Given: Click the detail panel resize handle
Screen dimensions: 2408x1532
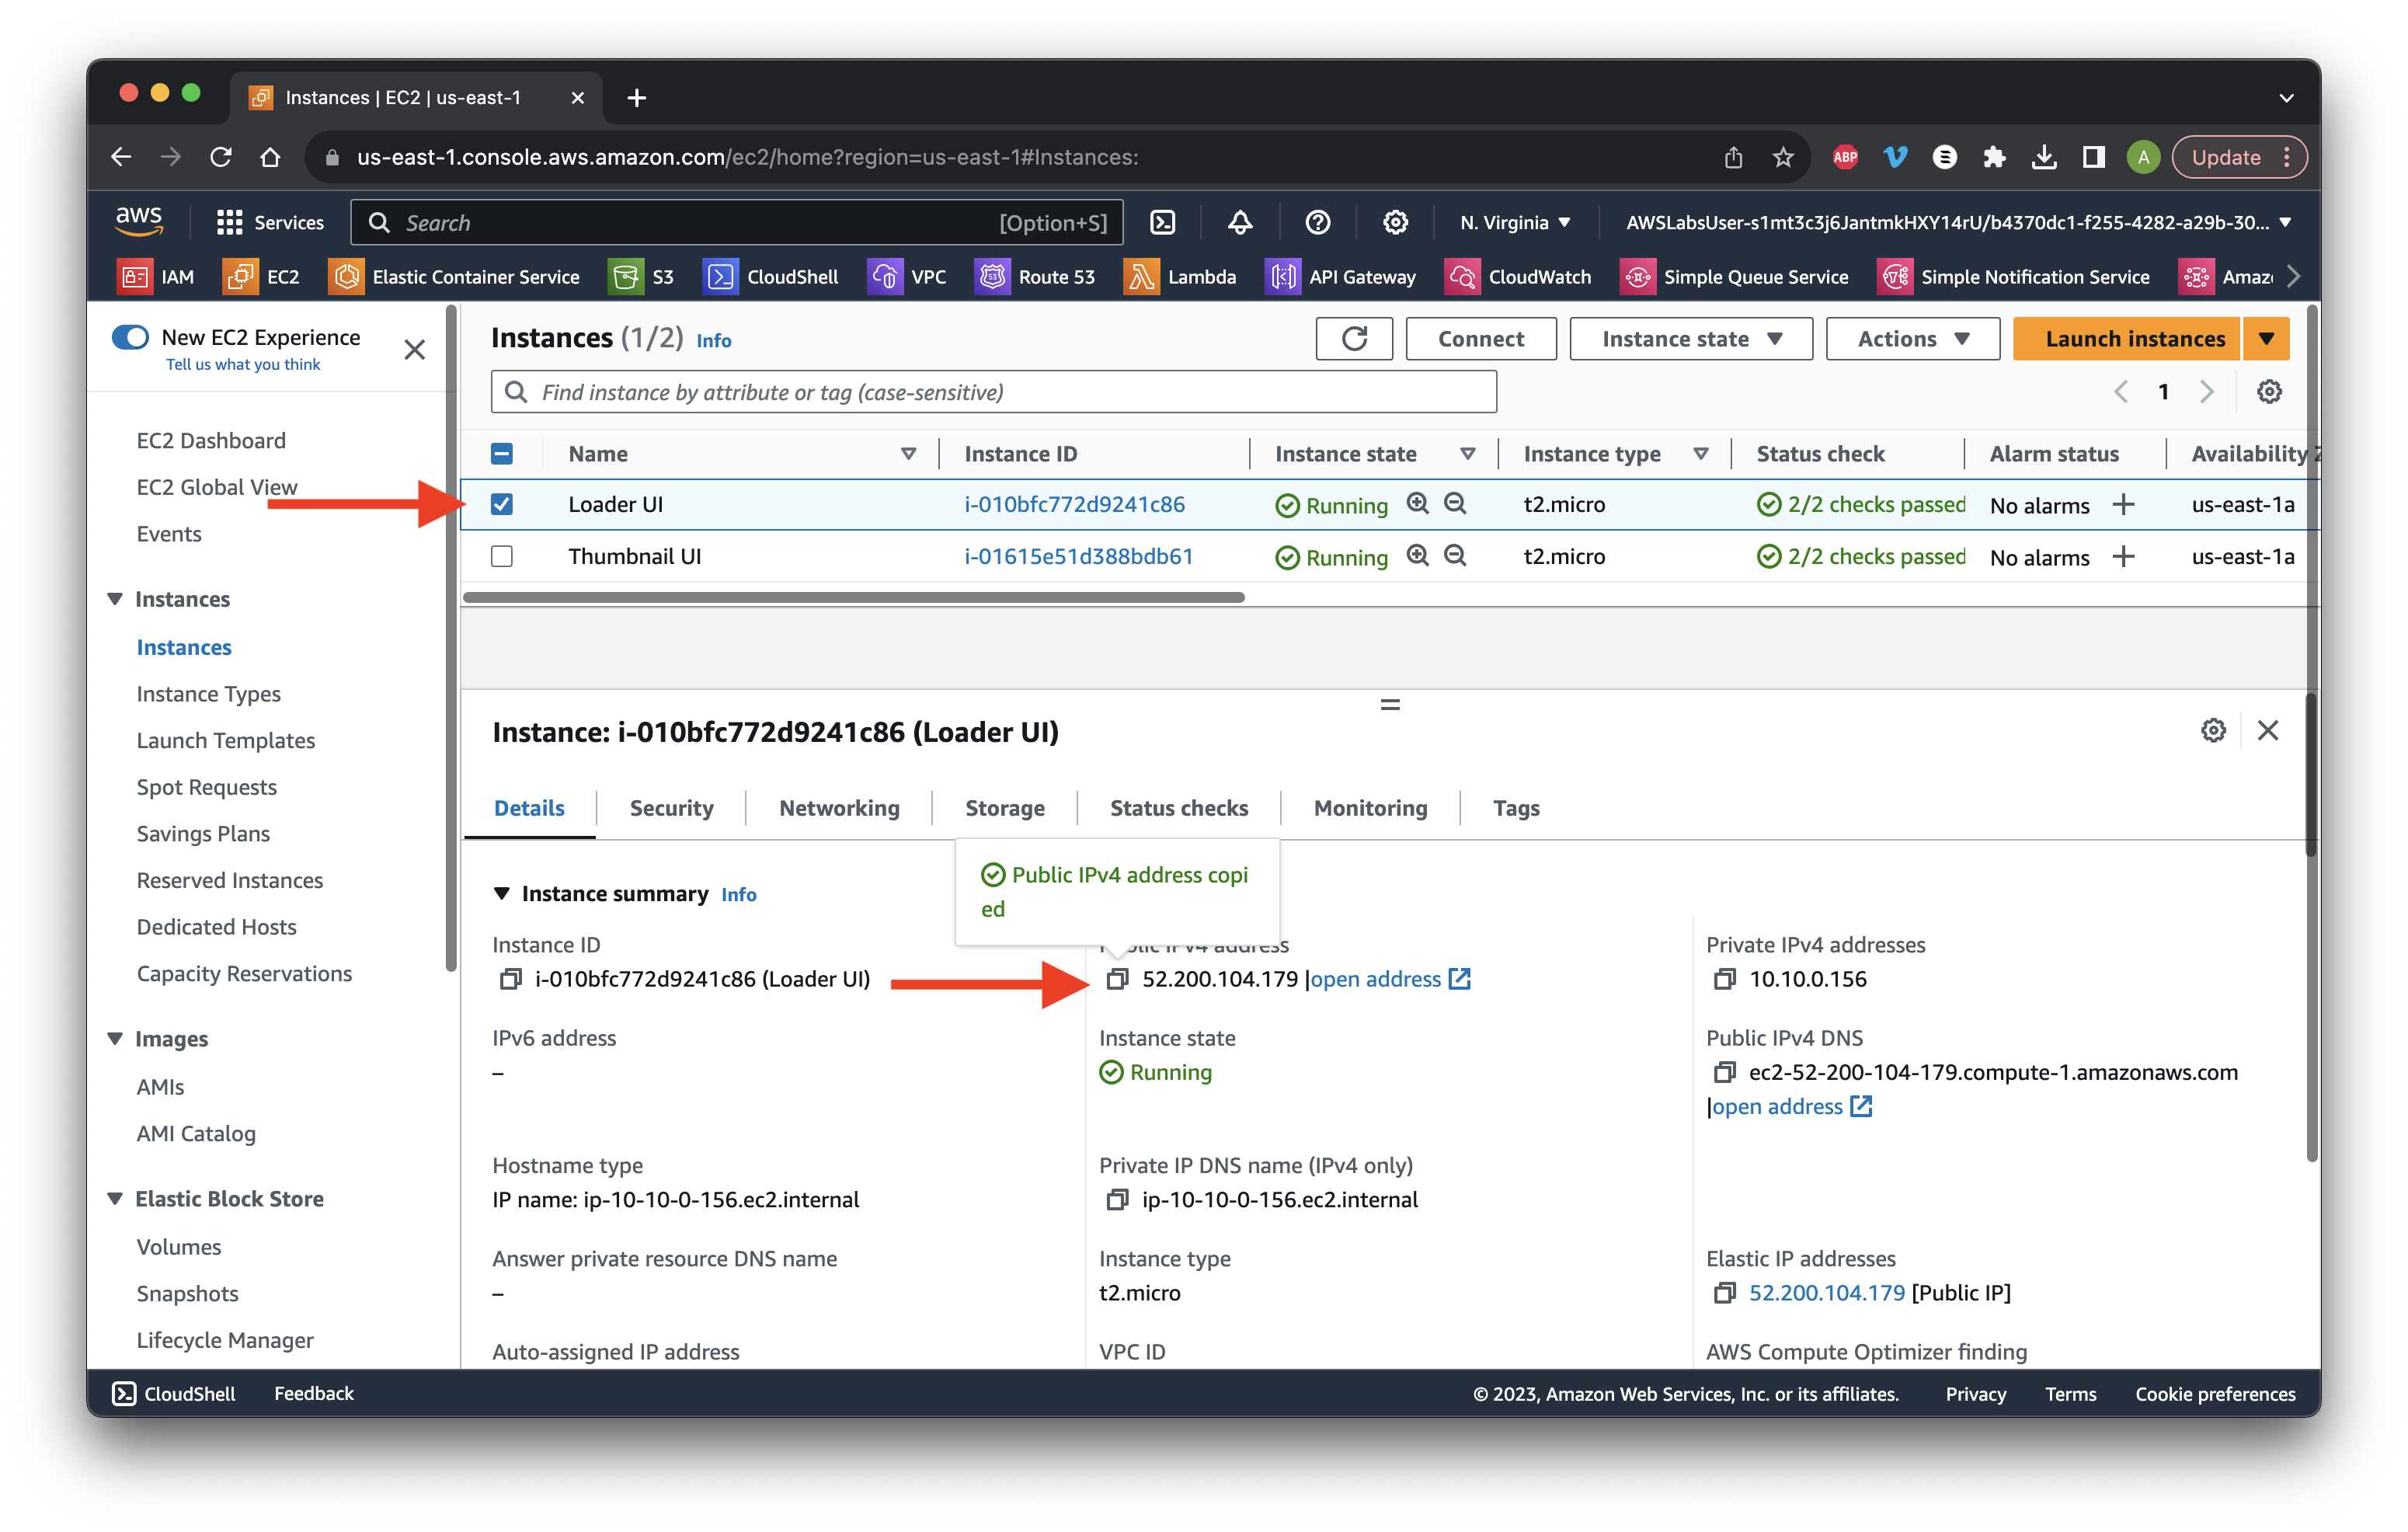Looking at the screenshot, I should (1390, 704).
